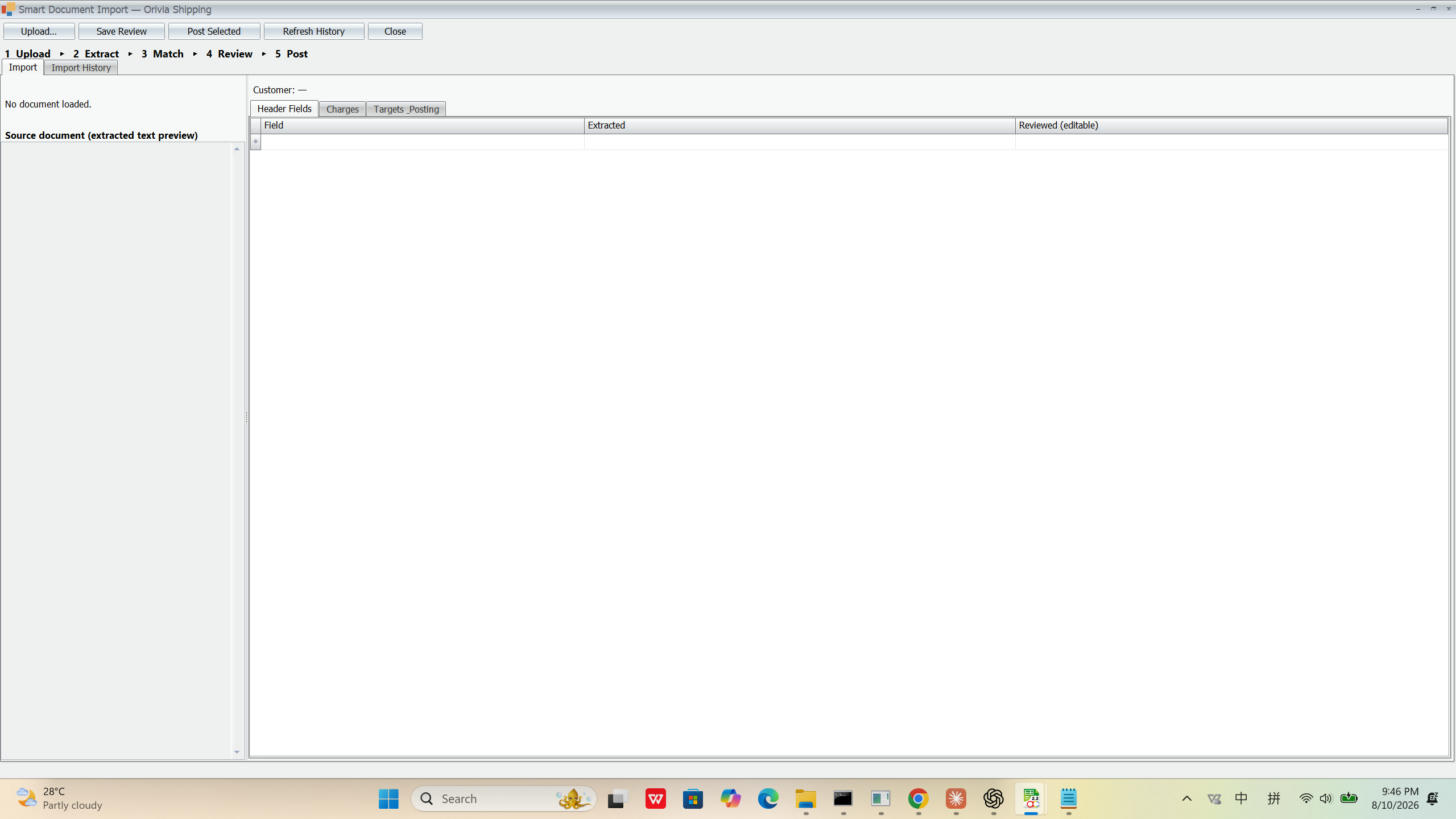The height and width of the screenshot is (819, 1456).
Task: Open File Explorer from the taskbar
Action: [x=806, y=798]
